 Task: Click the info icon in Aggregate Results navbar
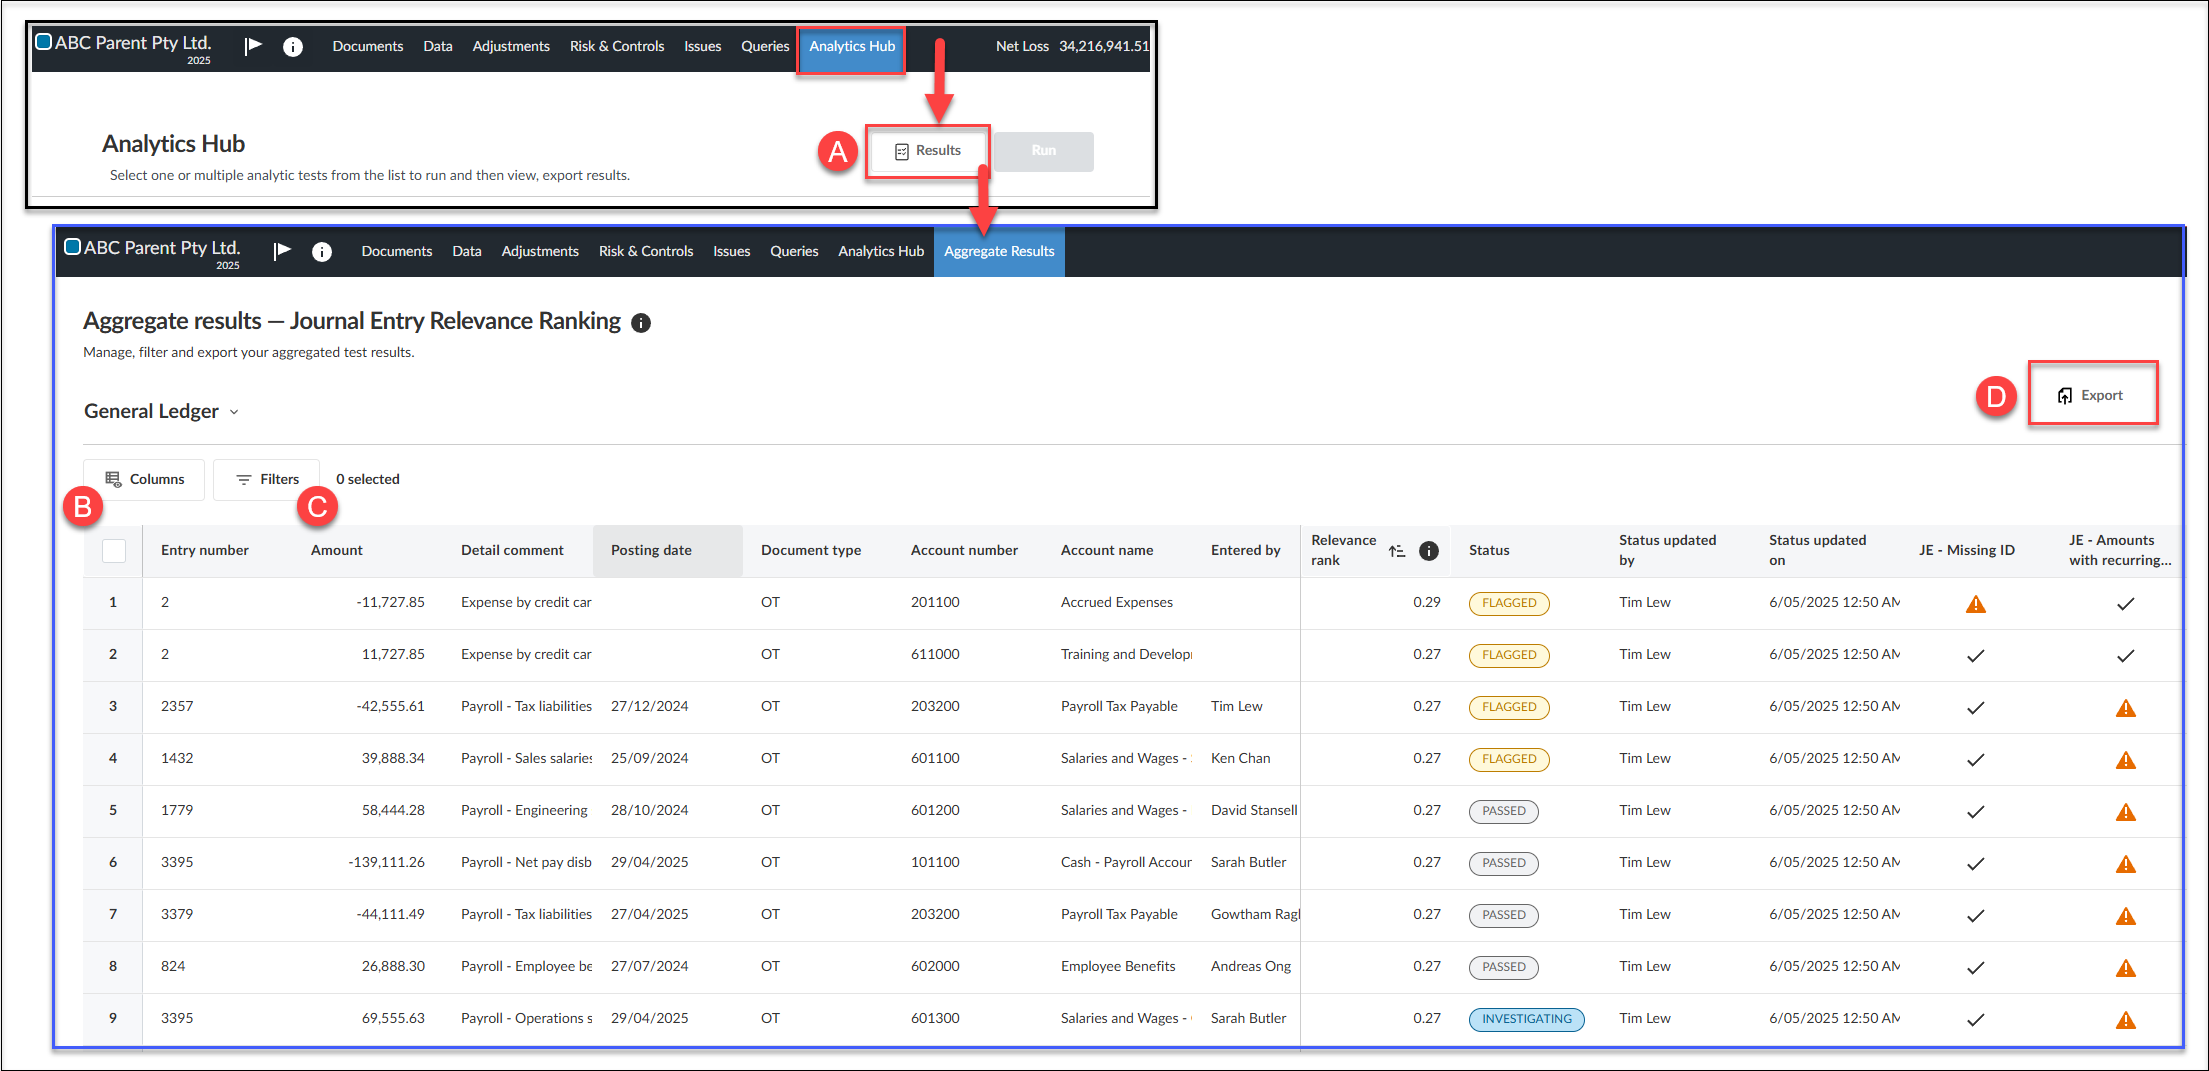click(322, 252)
